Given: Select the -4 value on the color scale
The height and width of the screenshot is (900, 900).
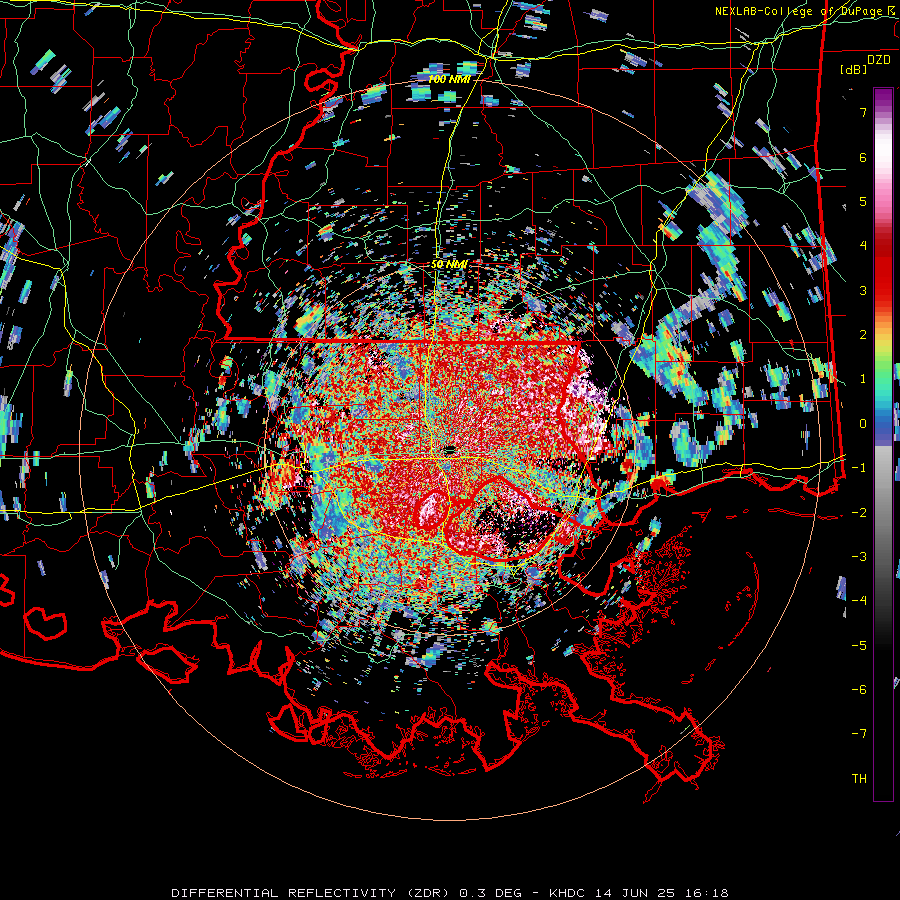Looking at the screenshot, I should pos(859,601).
